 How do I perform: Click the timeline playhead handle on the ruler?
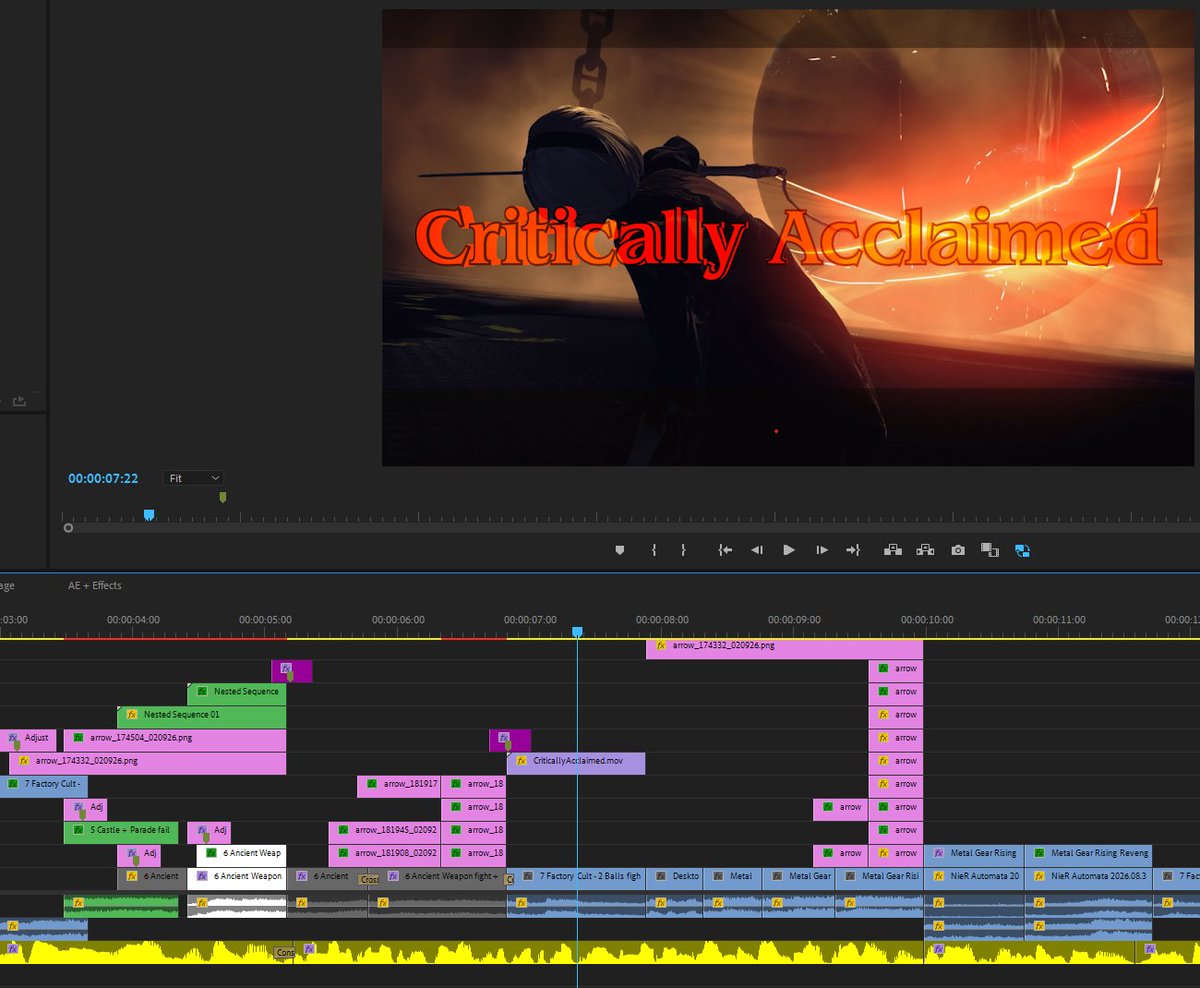tap(577, 632)
